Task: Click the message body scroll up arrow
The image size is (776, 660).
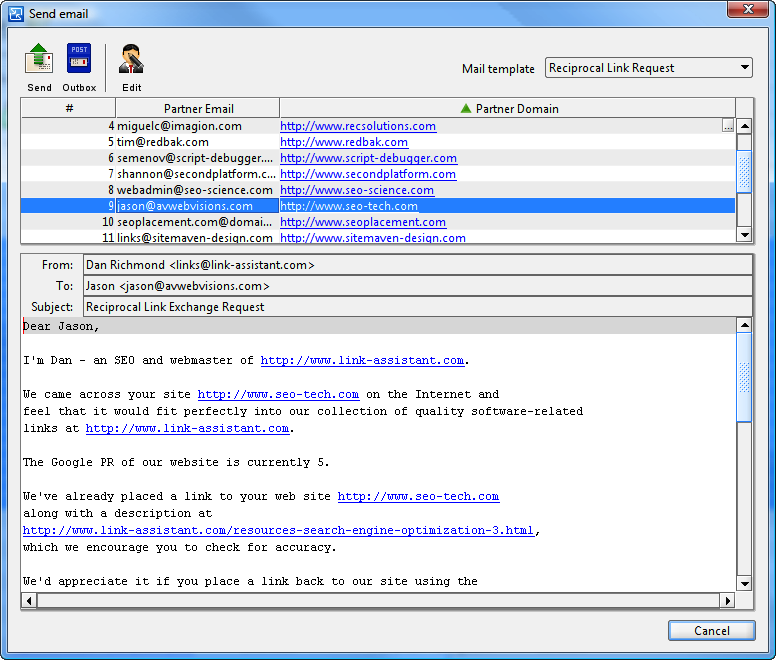Action: coord(744,325)
